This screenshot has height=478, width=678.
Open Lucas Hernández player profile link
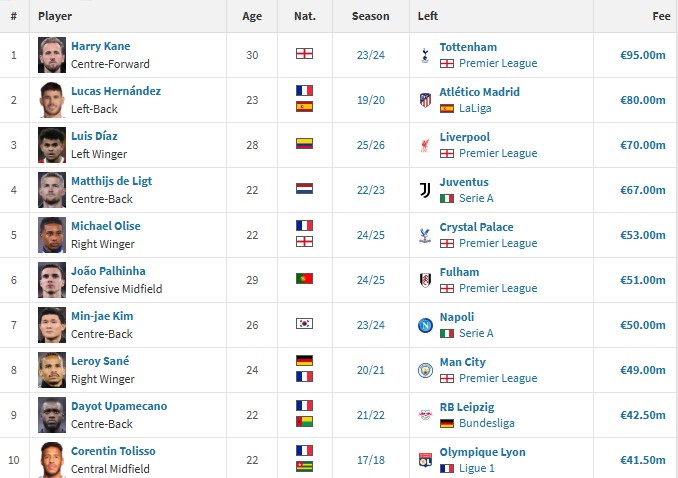(x=116, y=91)
